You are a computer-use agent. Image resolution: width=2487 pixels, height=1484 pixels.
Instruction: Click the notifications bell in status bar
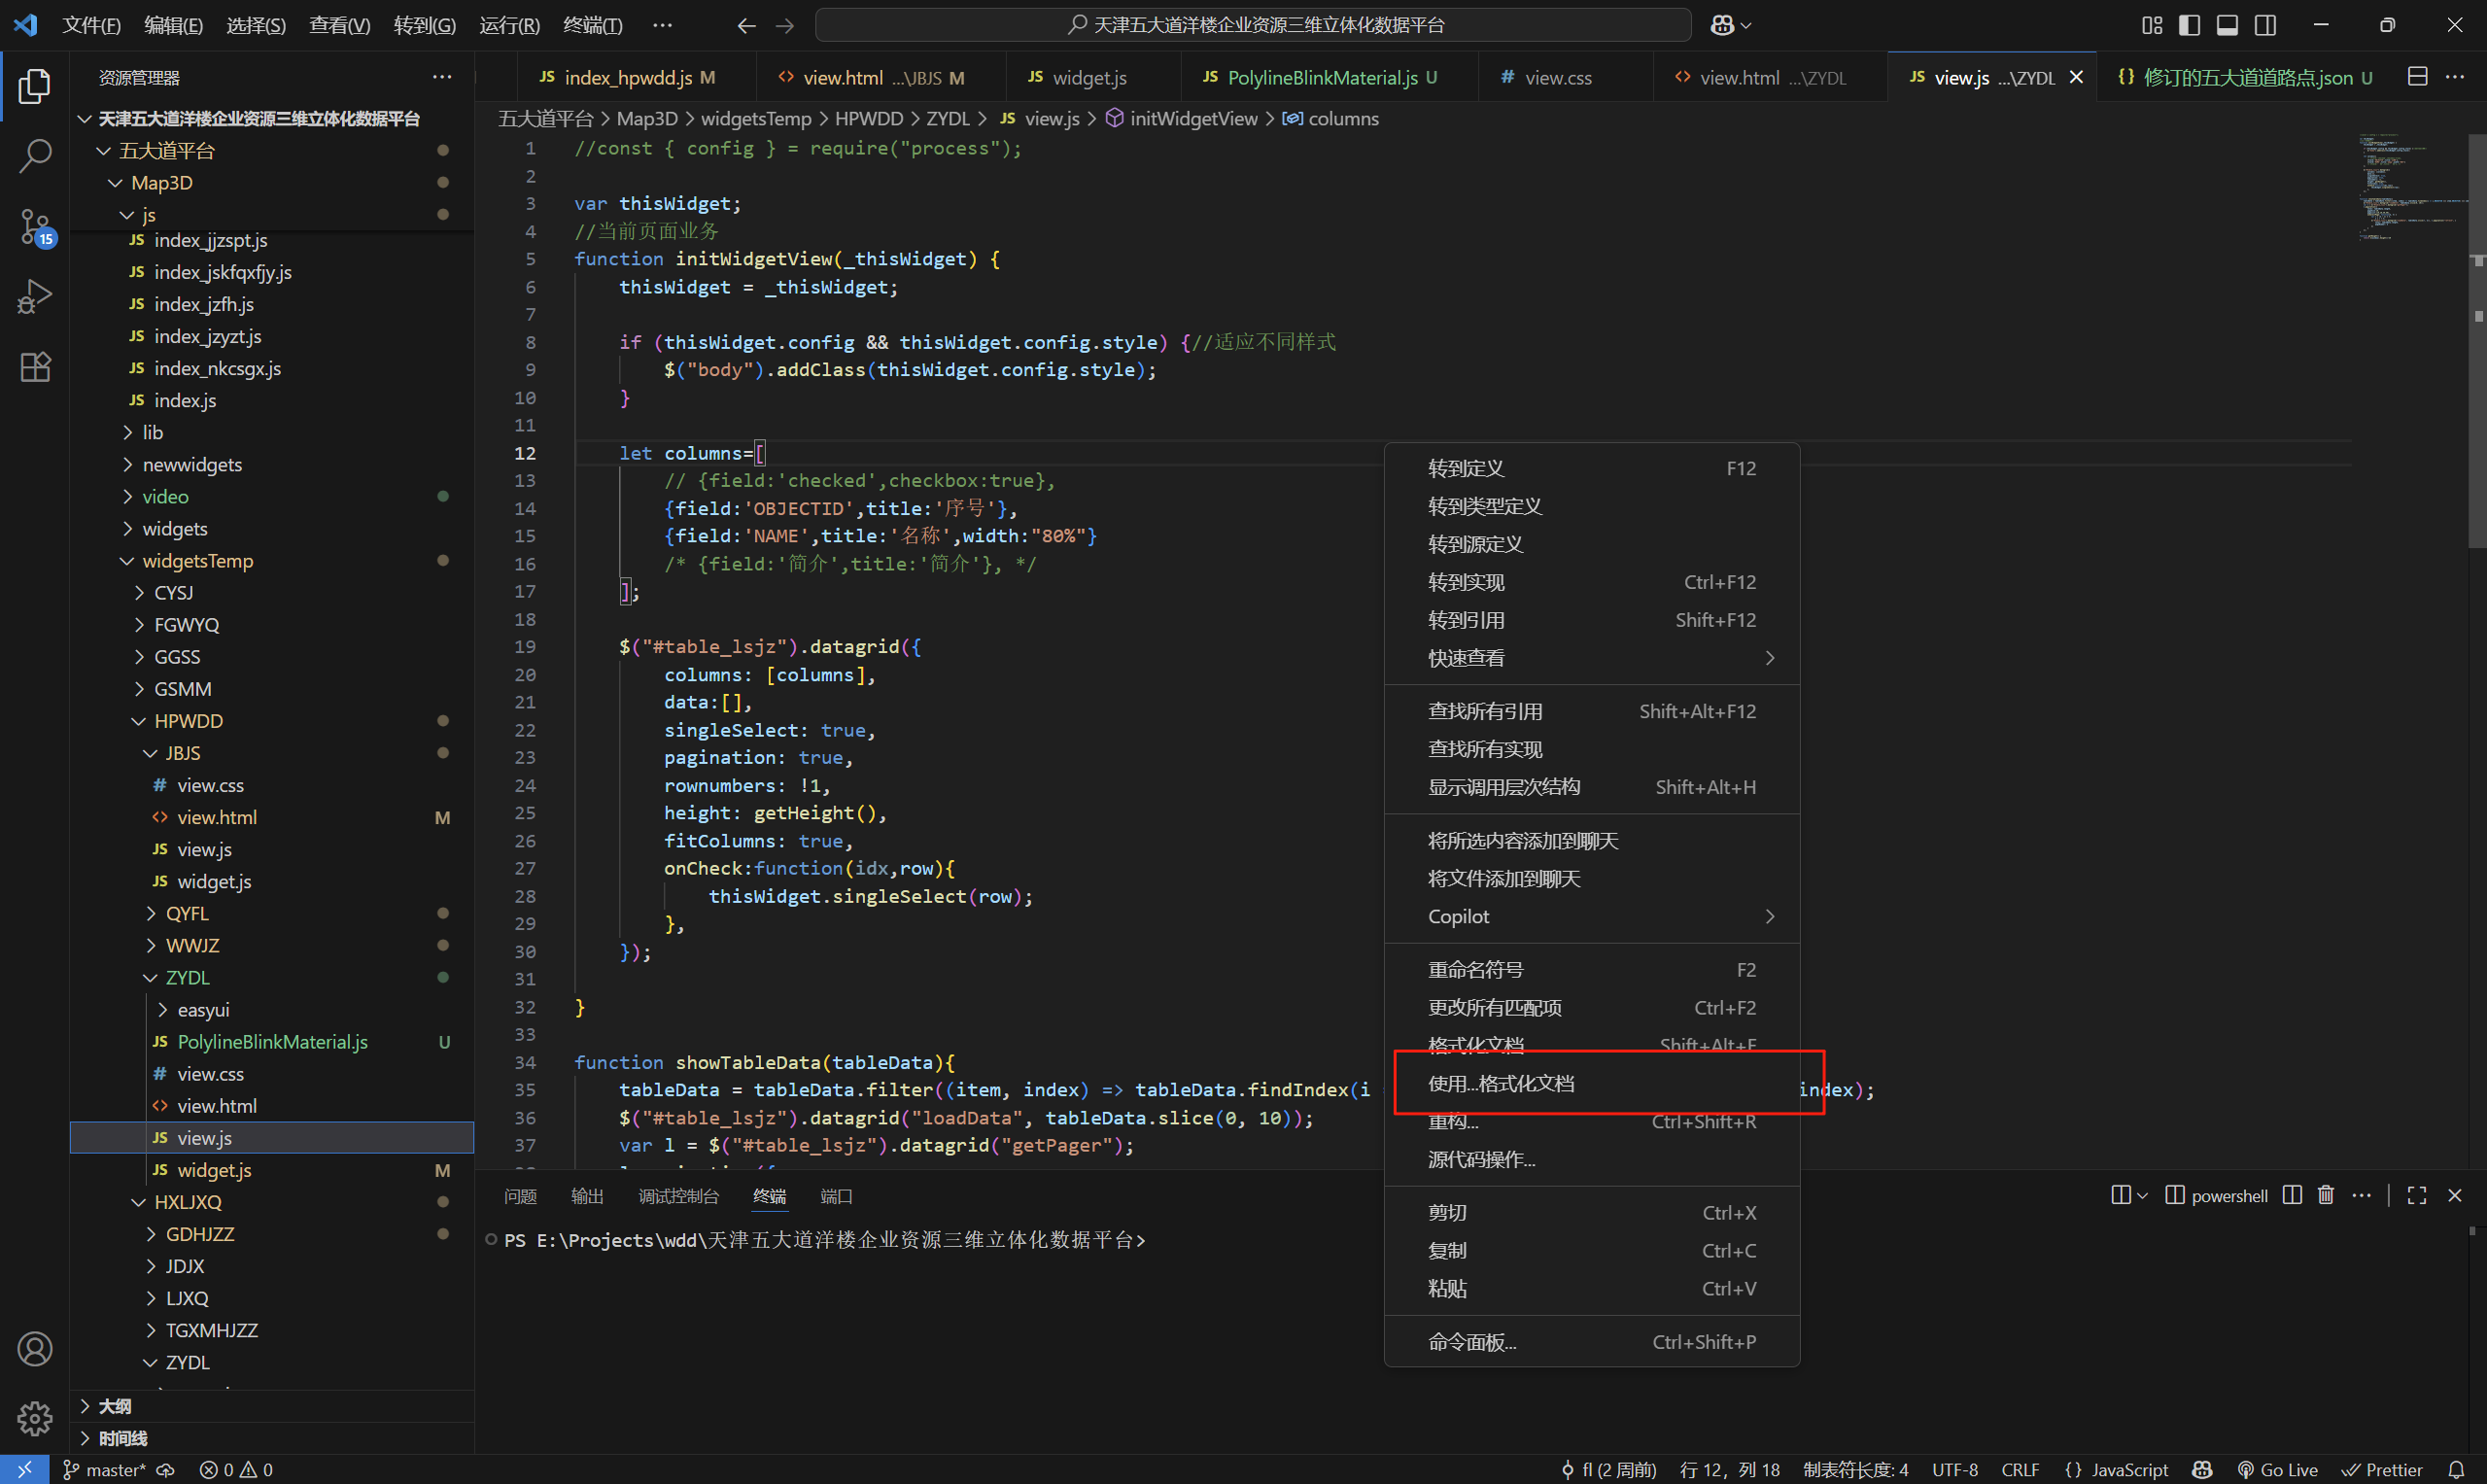pos(2455,1469)
